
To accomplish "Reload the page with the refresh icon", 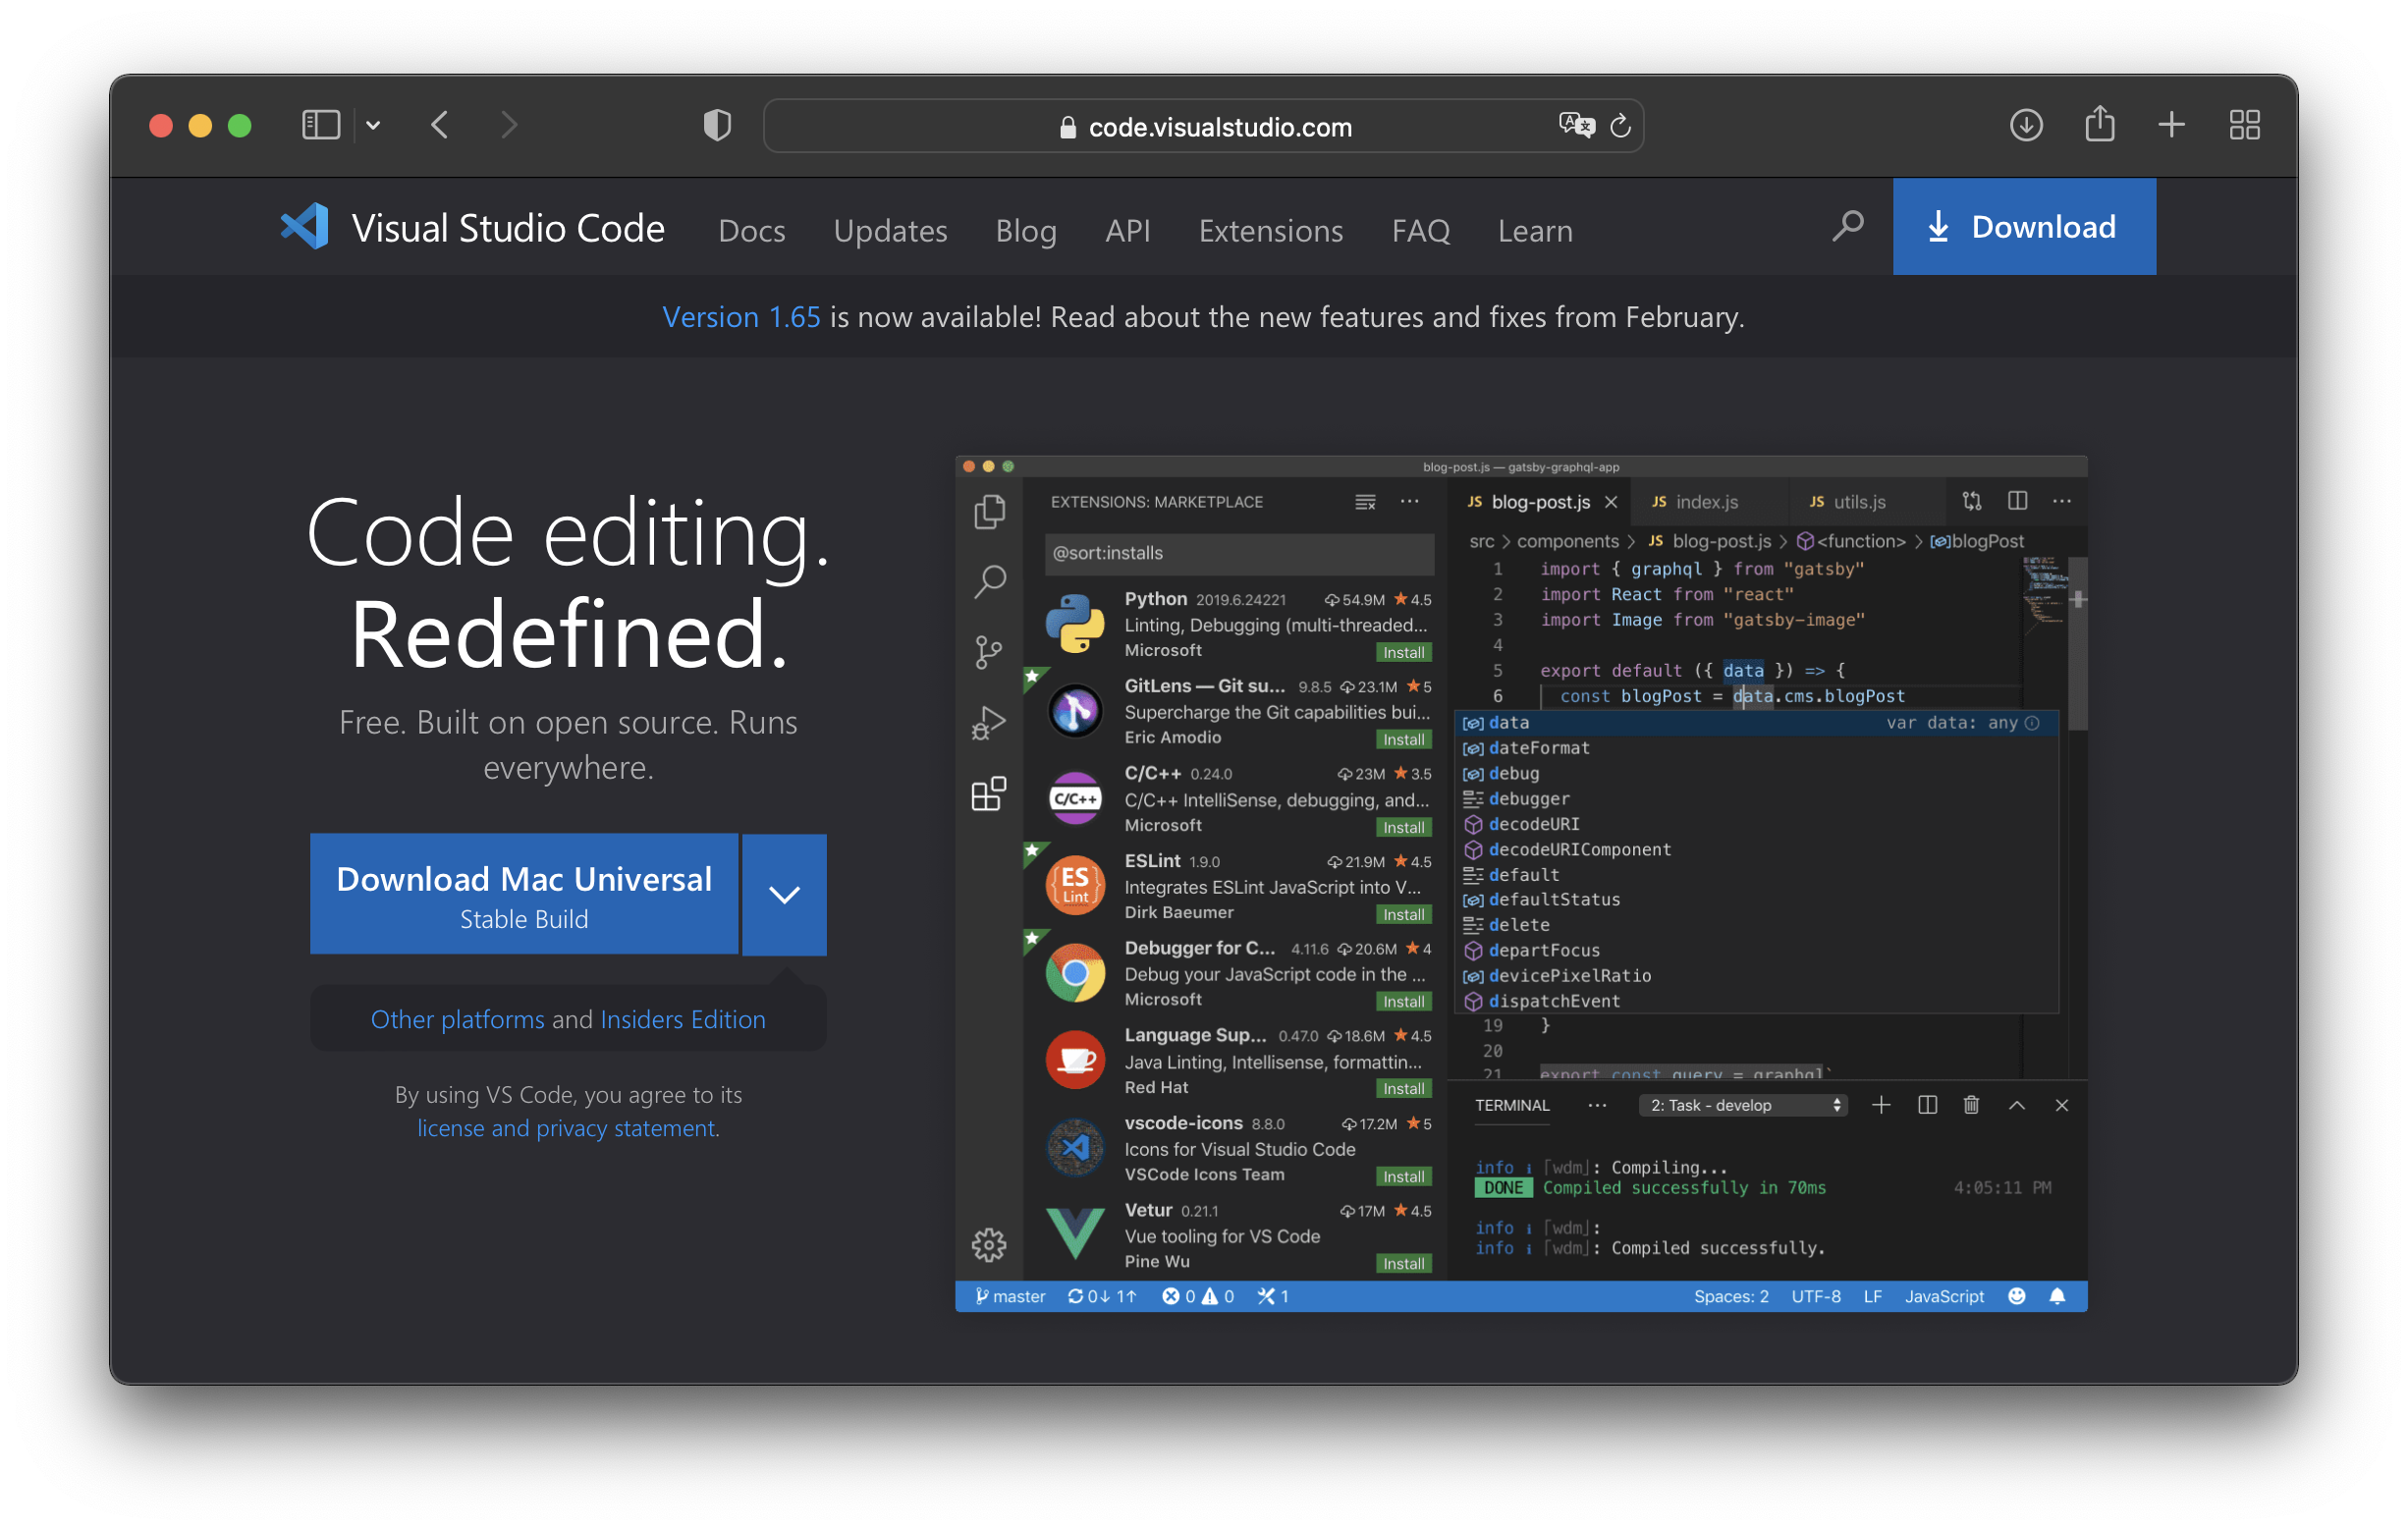I will (x=1620, y=126).
